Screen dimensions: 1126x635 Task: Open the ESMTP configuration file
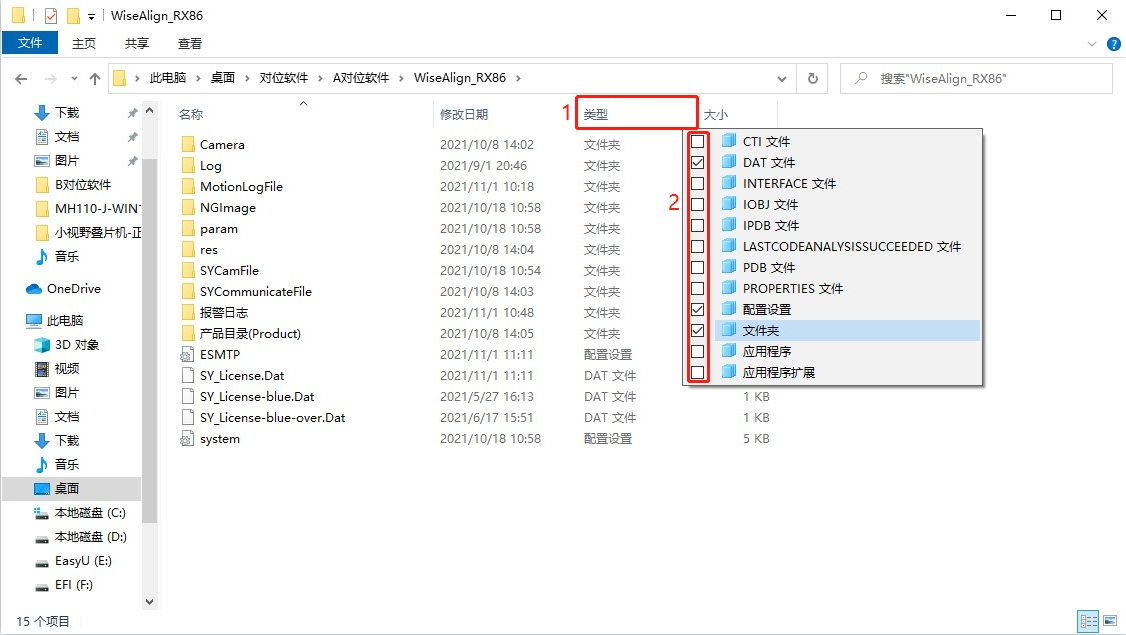click(219, 354)
